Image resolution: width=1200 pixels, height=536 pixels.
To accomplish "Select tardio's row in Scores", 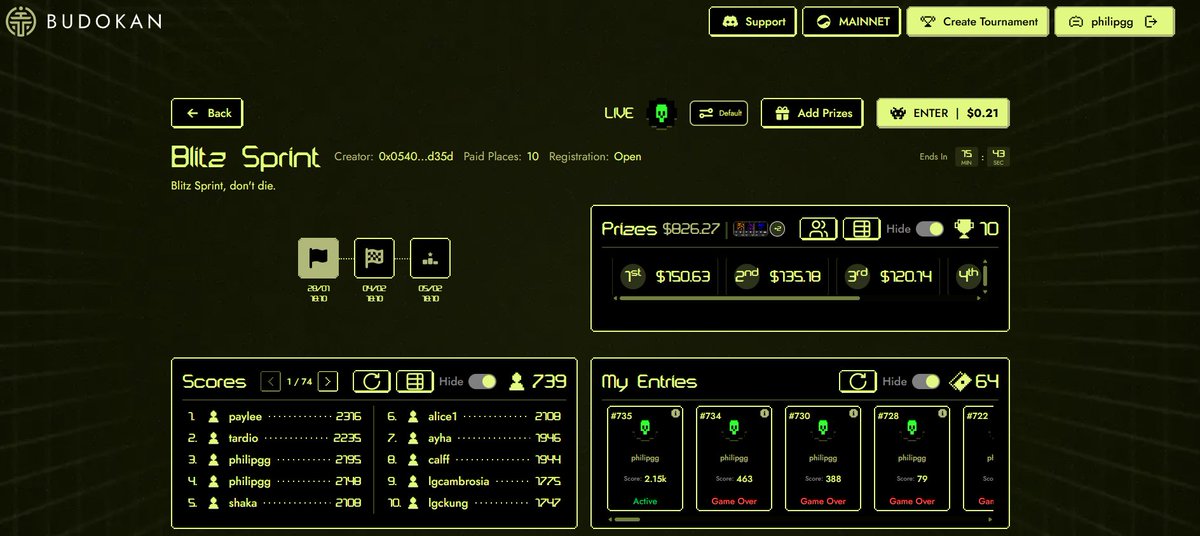I will tap(274, 438).
